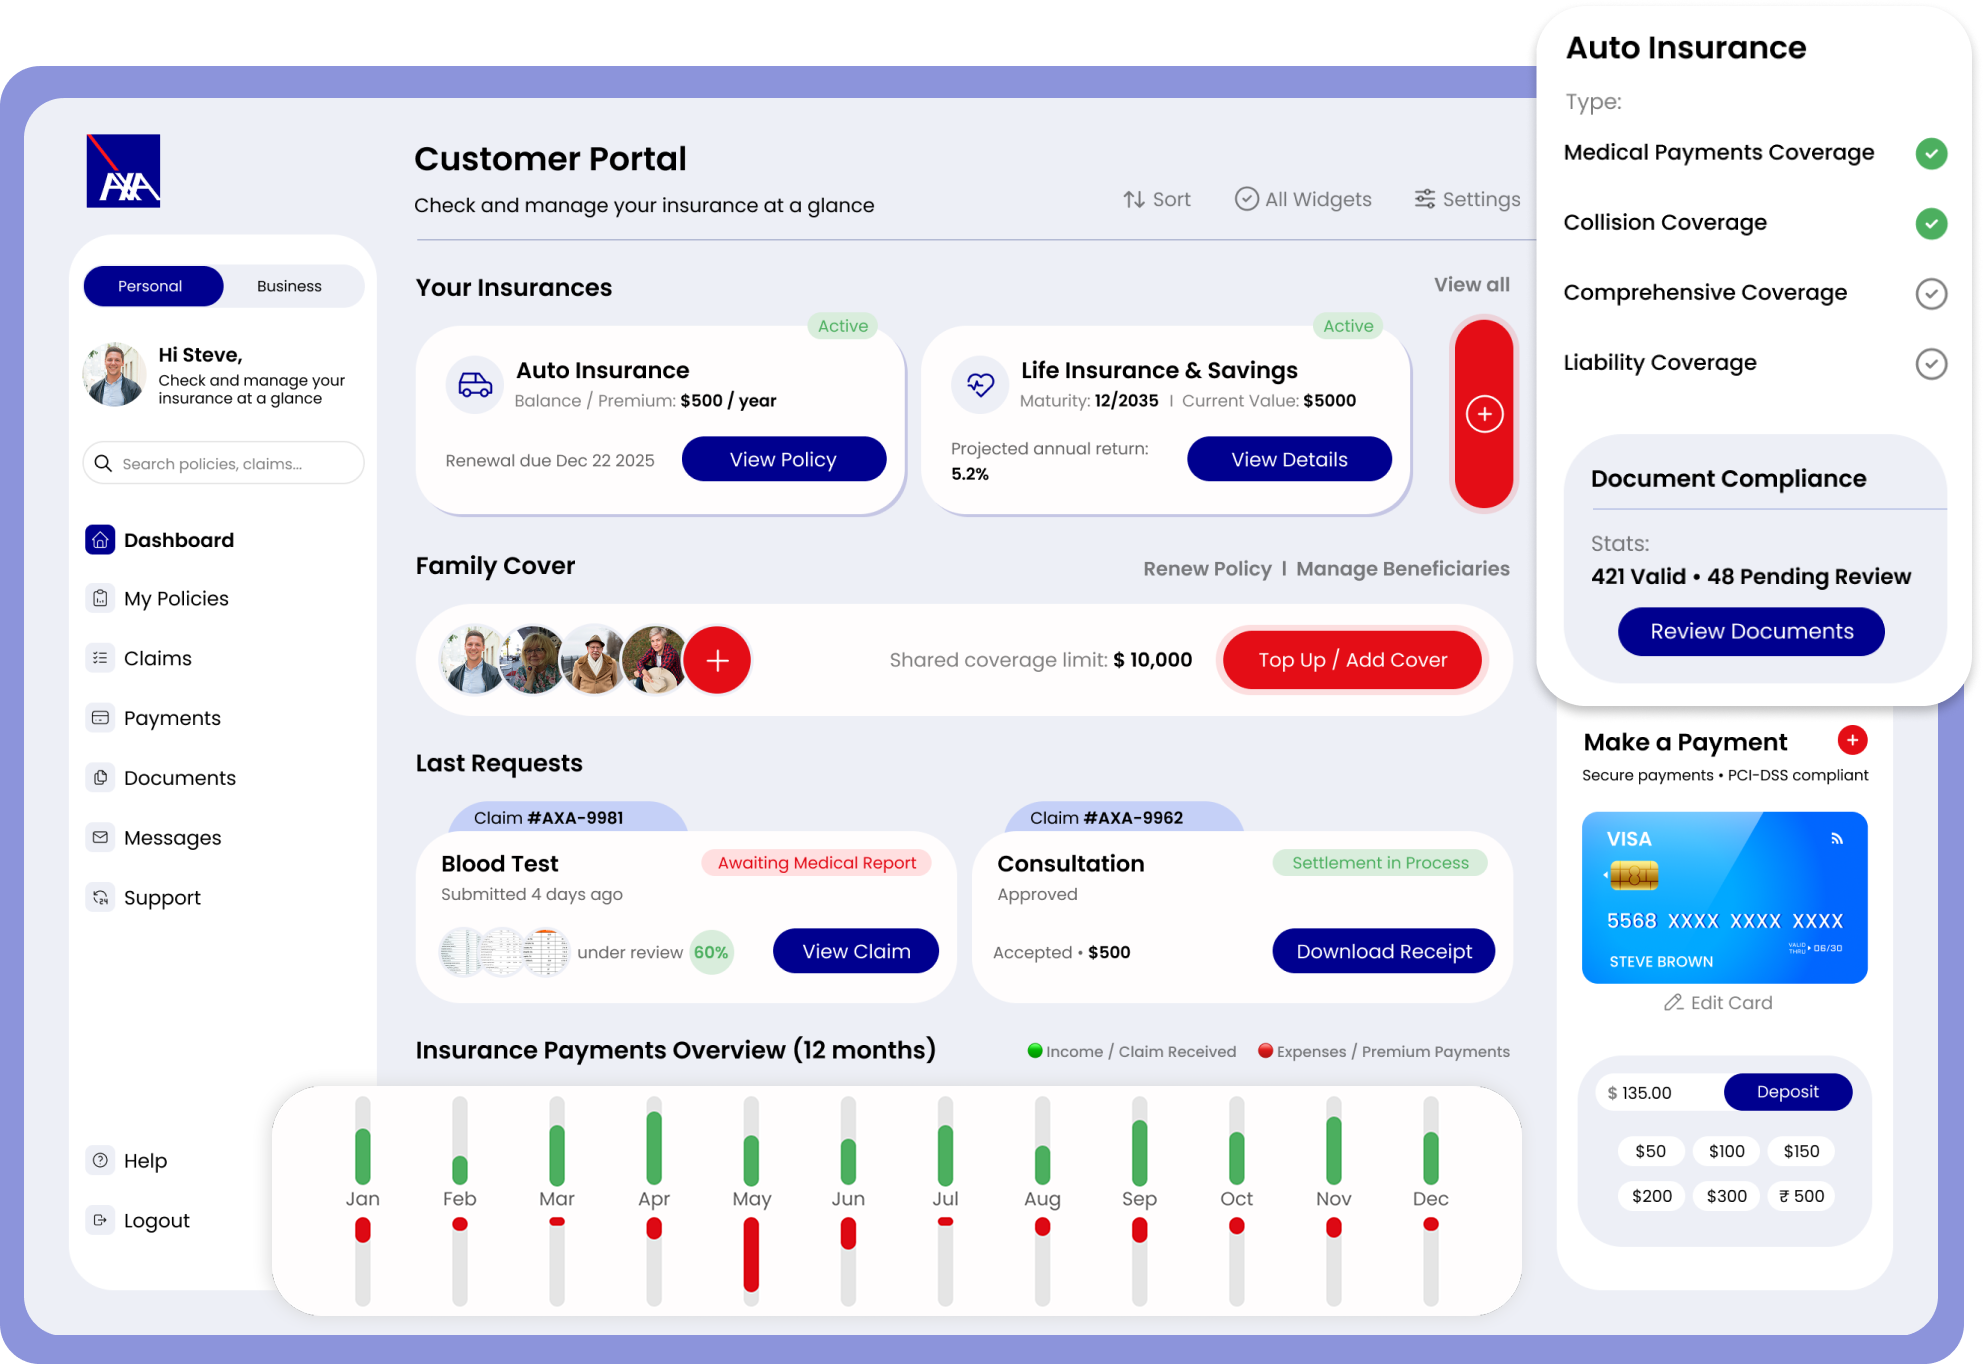This screenshot has width=1984, height=1365.
Task: Add a family member with red plus
Action: point(717,660)
